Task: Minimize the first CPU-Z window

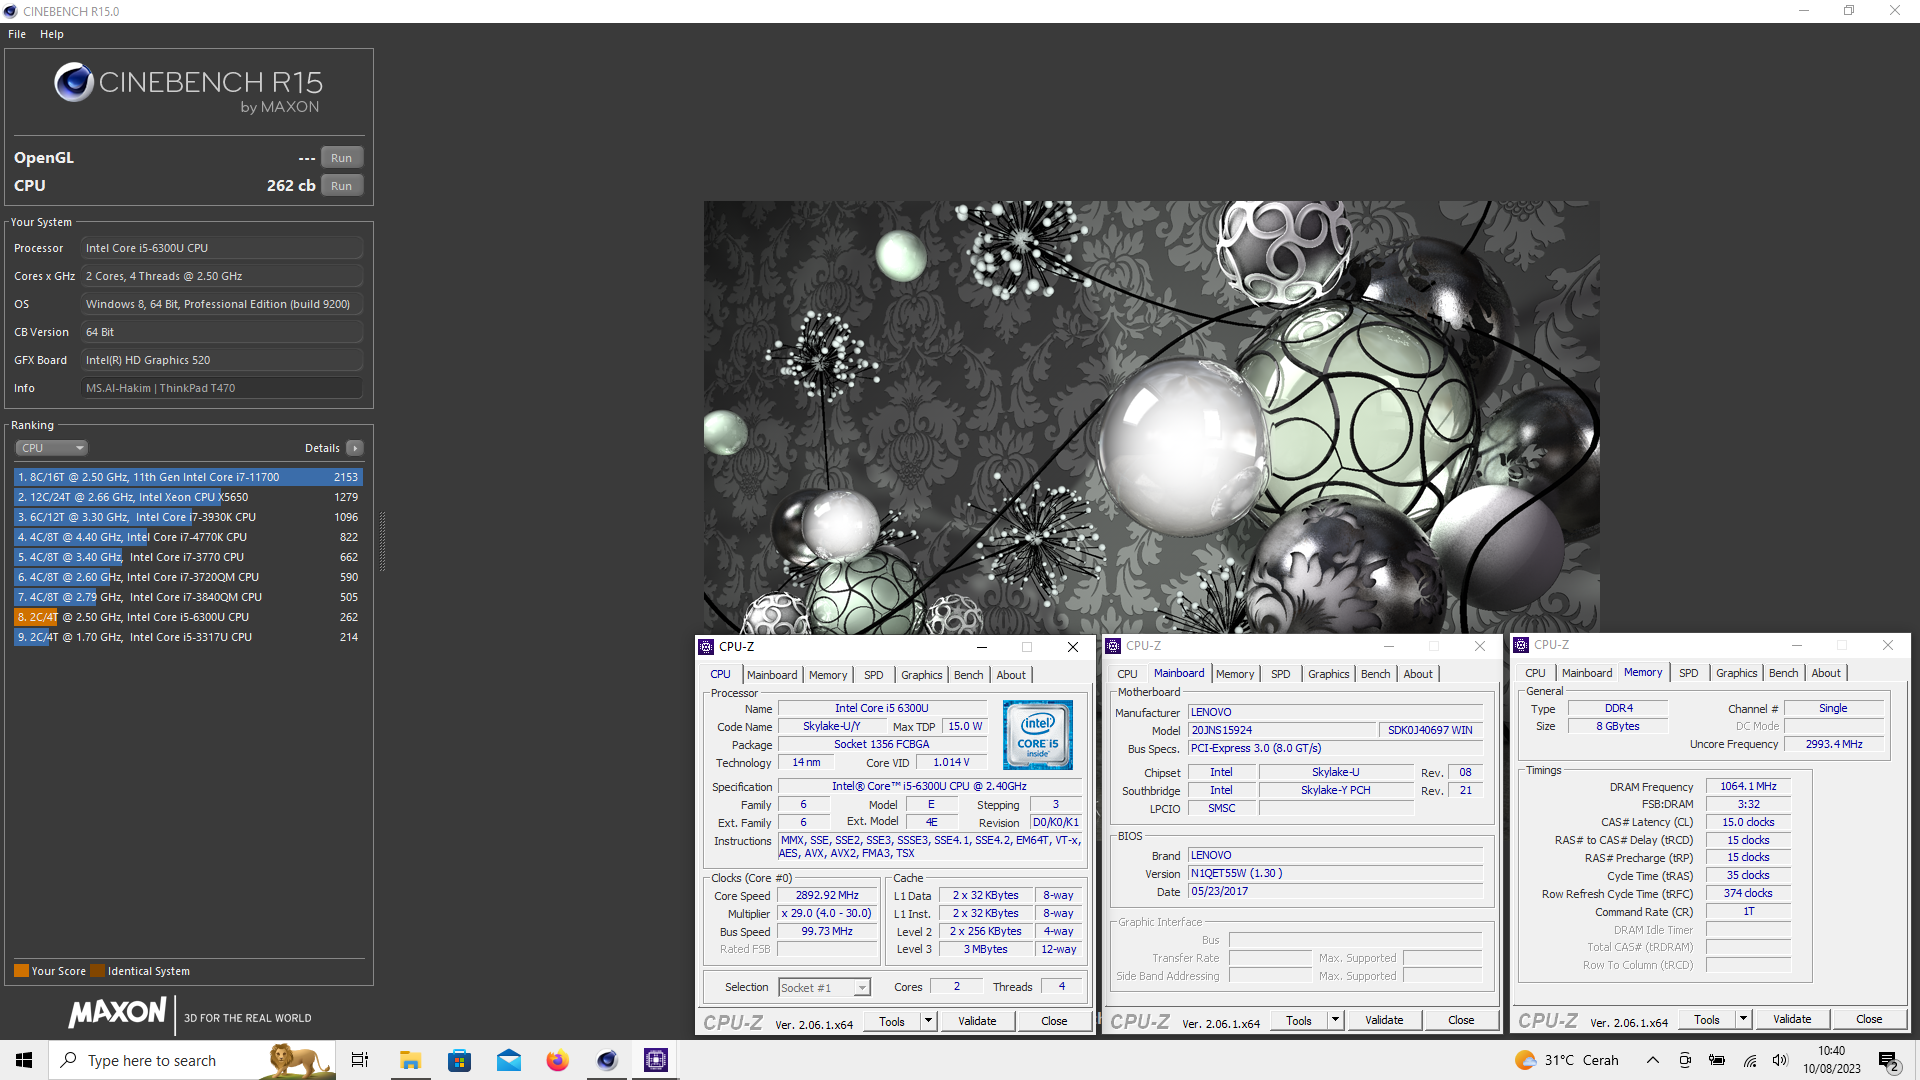Action: coord(982,647)
